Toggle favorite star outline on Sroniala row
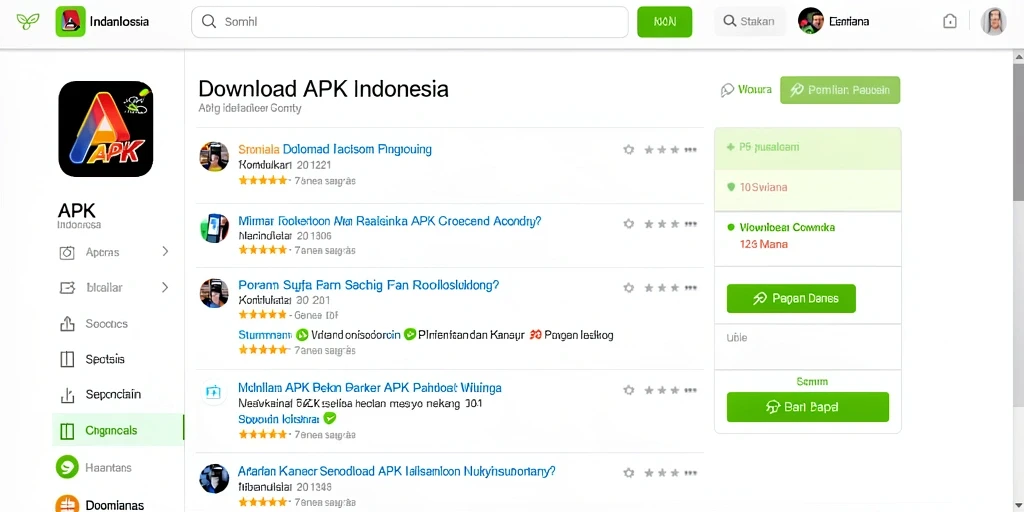Image resolution: width=1024 pixels, height=512 pixels. click(628, 150)
